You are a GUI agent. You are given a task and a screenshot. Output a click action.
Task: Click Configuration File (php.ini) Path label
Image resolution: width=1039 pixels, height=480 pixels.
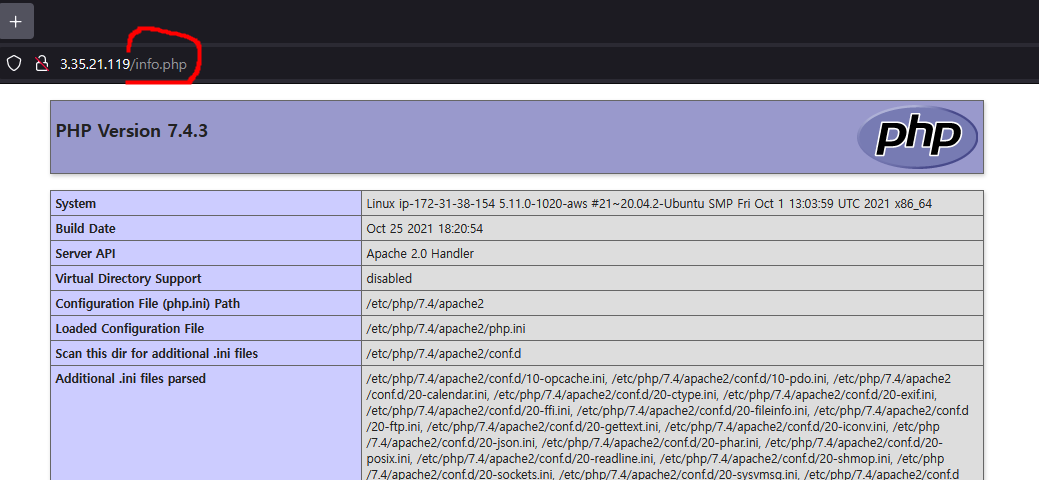point(148,304)
